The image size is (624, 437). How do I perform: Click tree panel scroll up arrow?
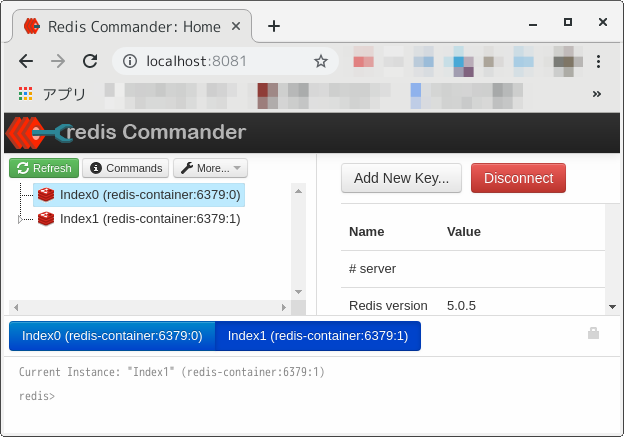point(298,191)
